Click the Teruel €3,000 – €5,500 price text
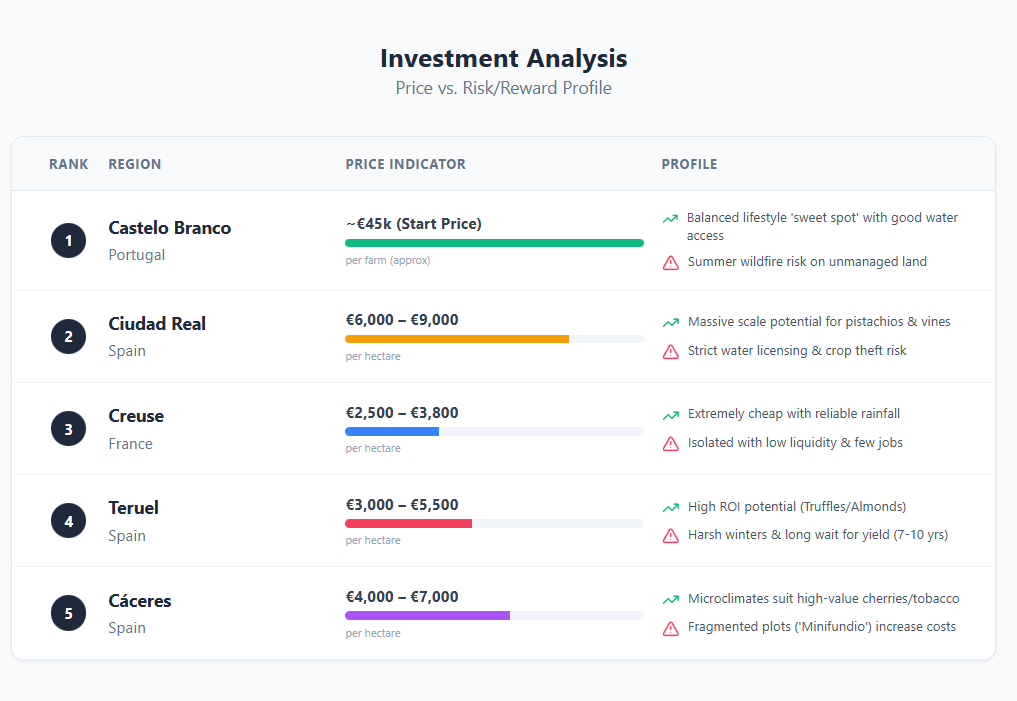Screen dimensions: 1017x701 [x=402, y=505]
